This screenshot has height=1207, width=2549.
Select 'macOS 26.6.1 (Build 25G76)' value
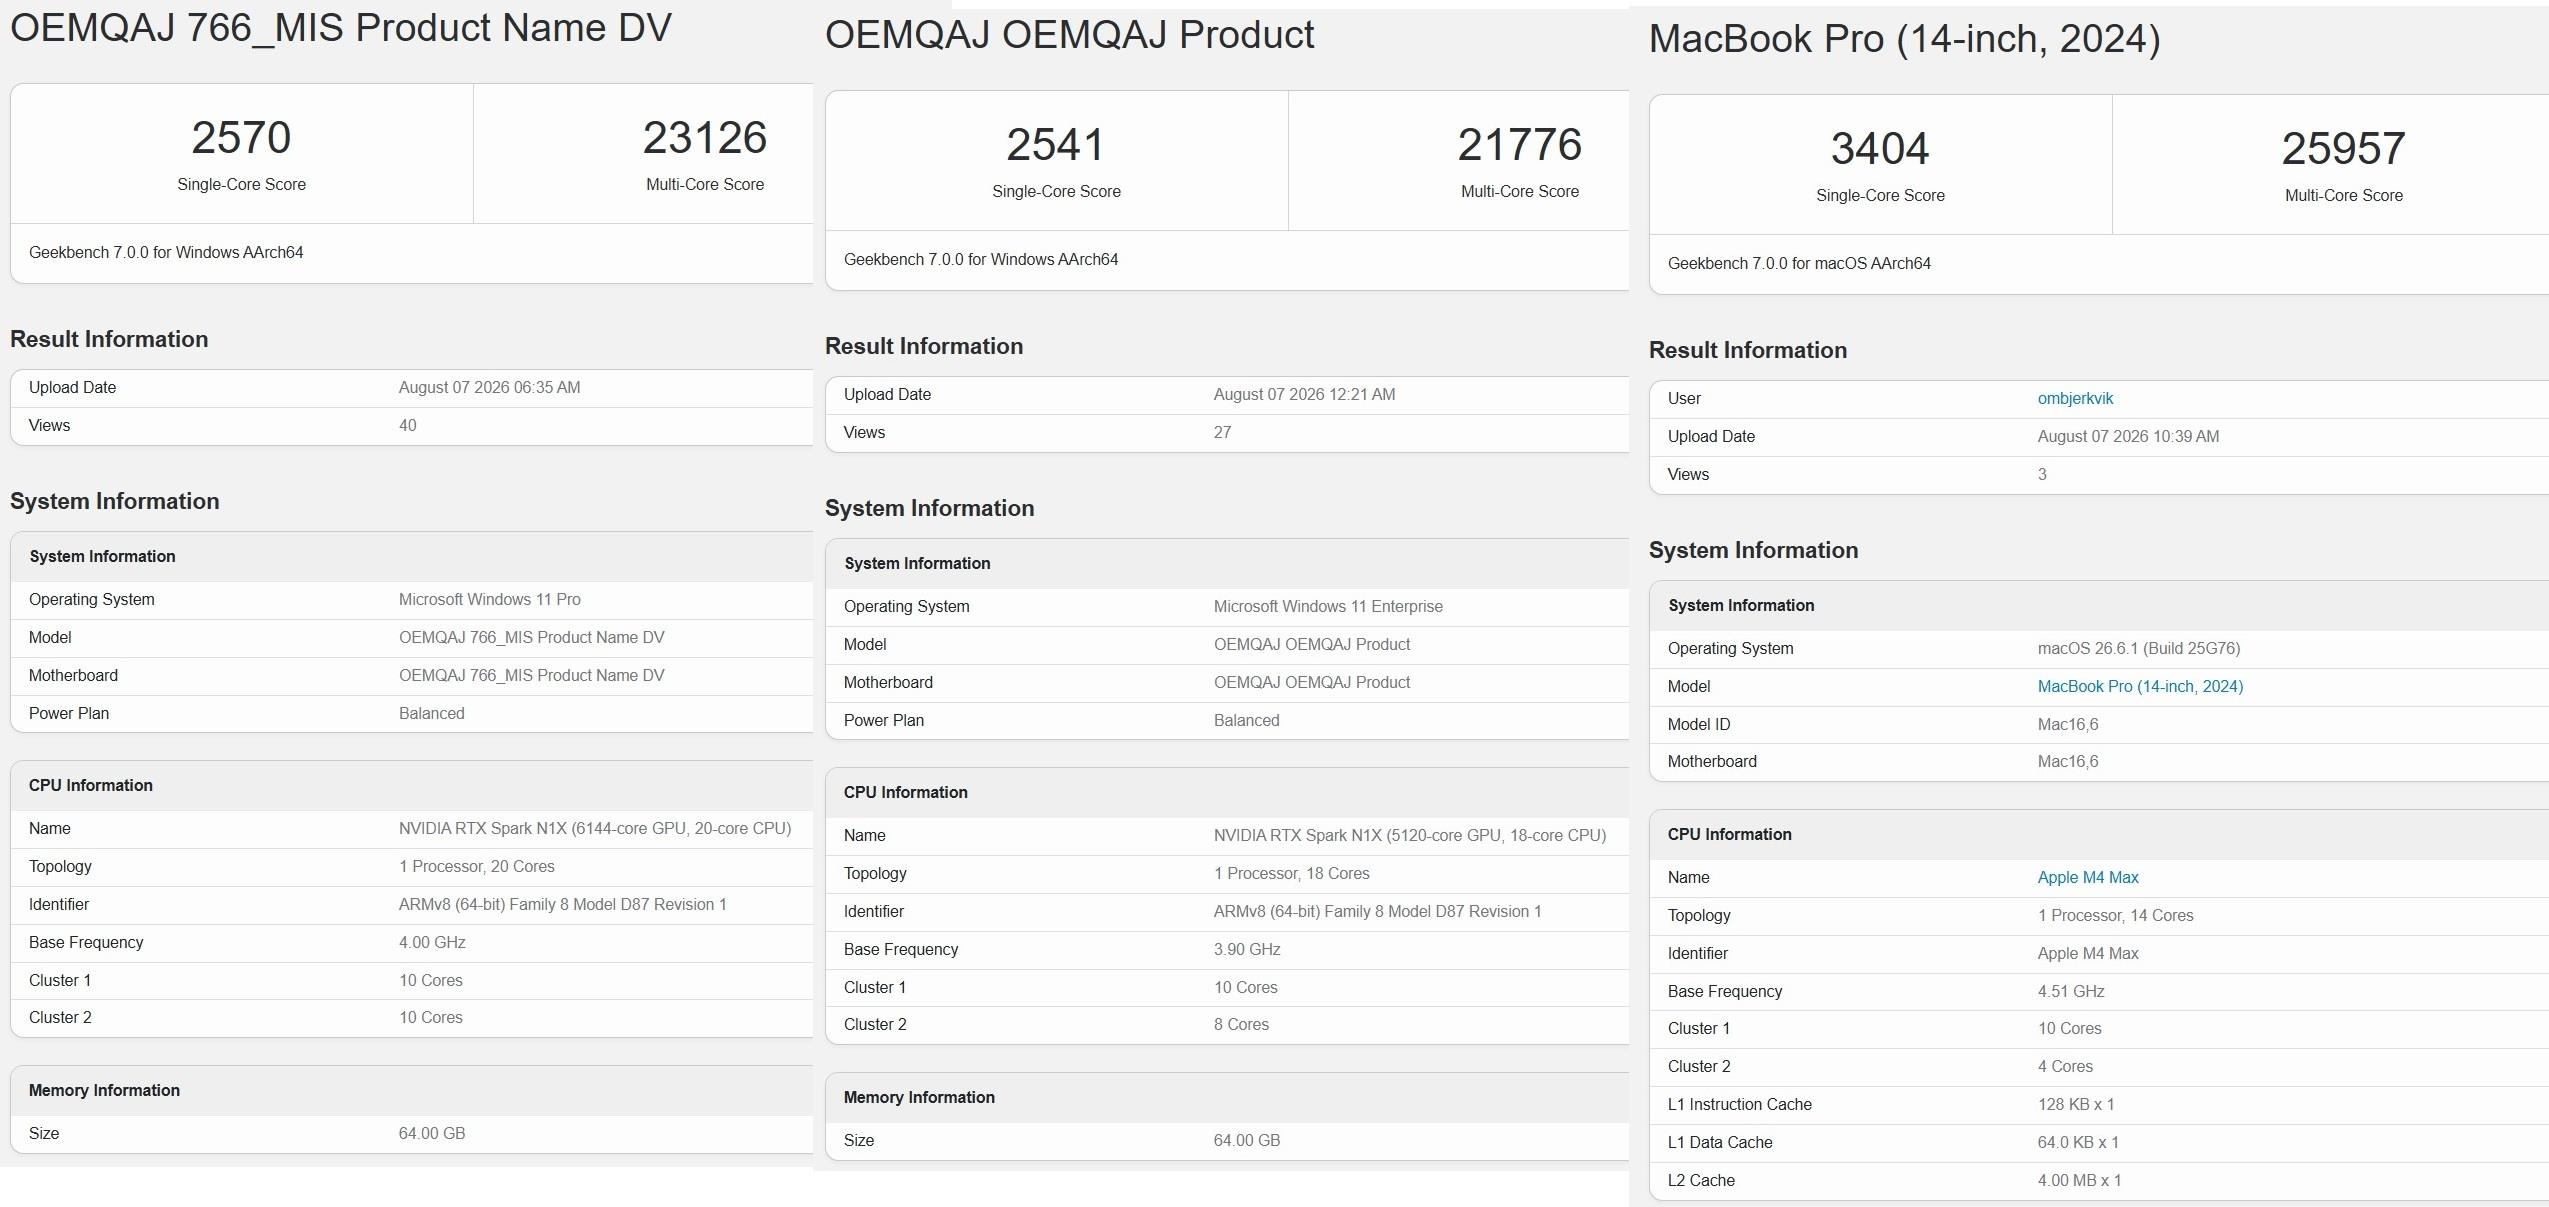coord(2139,648)
